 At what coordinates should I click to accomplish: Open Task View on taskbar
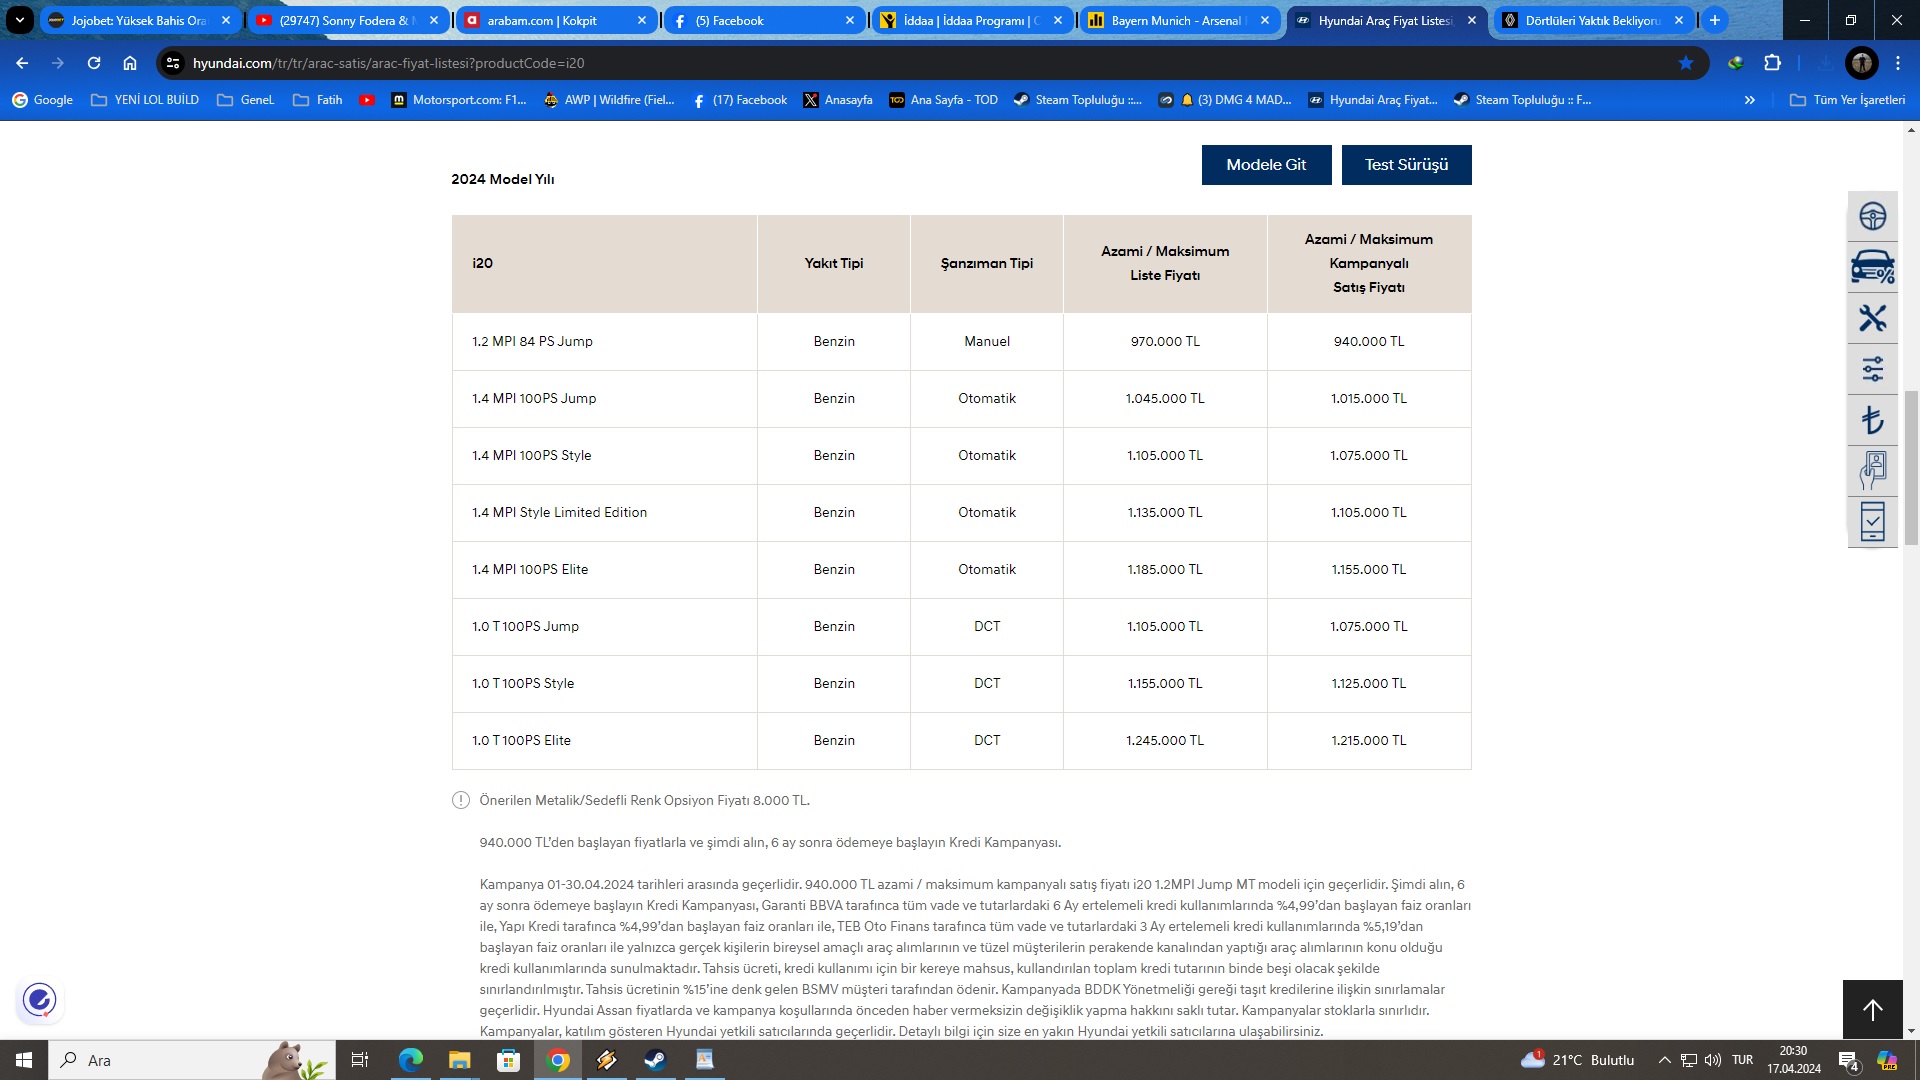360,1060
